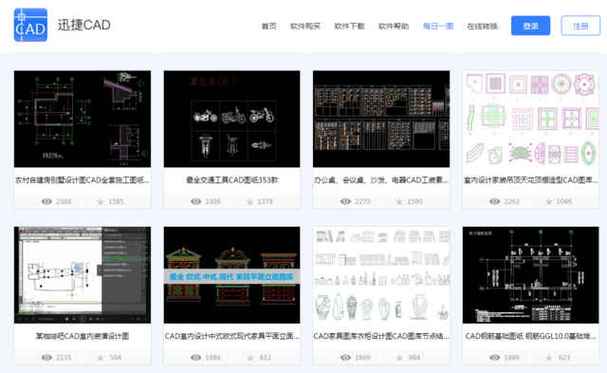Click the CAD家具图库衣柜设计图 card title
Viewport: 607px width, 373px height.
pos(381,336)
